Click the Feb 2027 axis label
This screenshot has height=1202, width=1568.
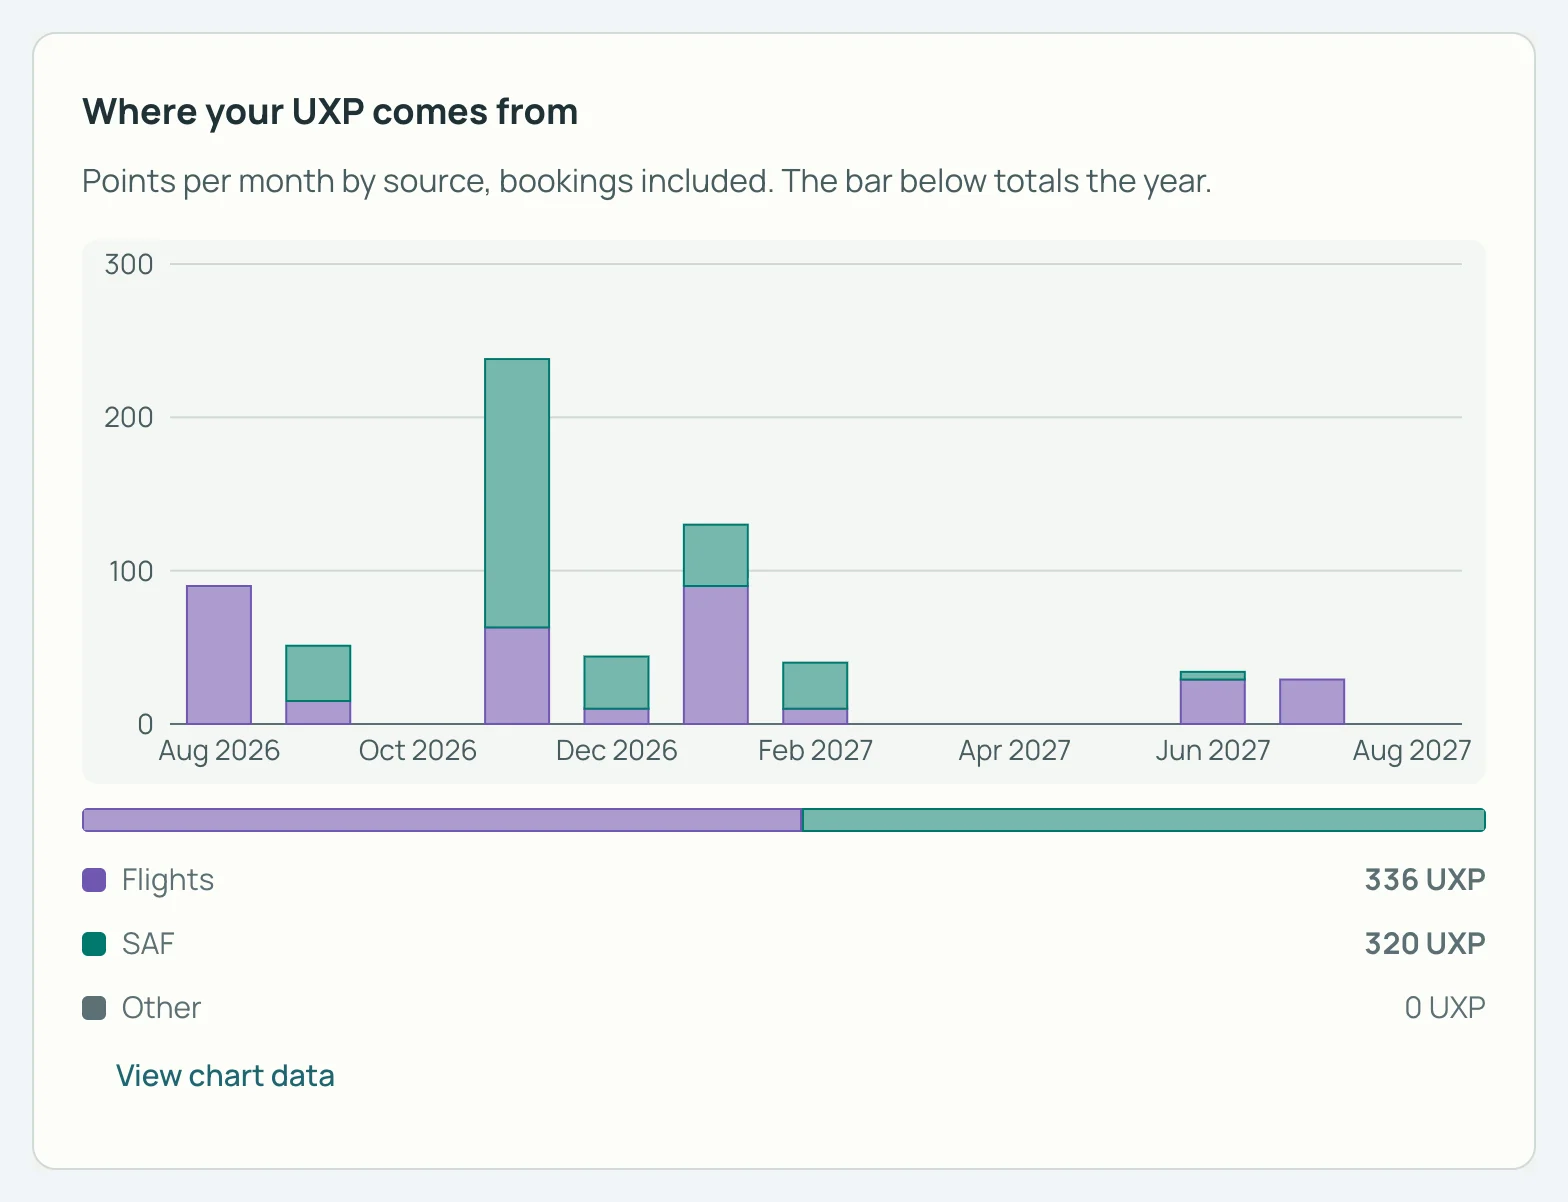[815, 751]
